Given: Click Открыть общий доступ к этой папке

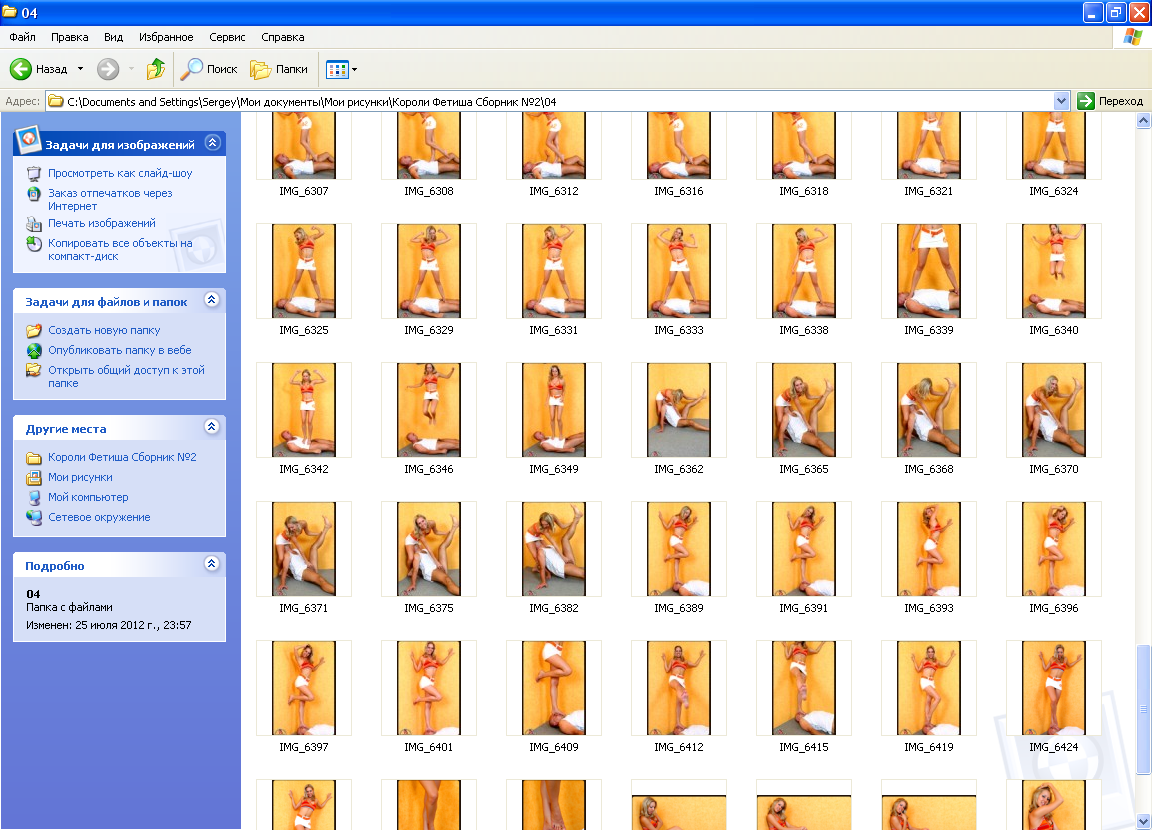Looking at the screenshot, I should (x=126, y=376).
